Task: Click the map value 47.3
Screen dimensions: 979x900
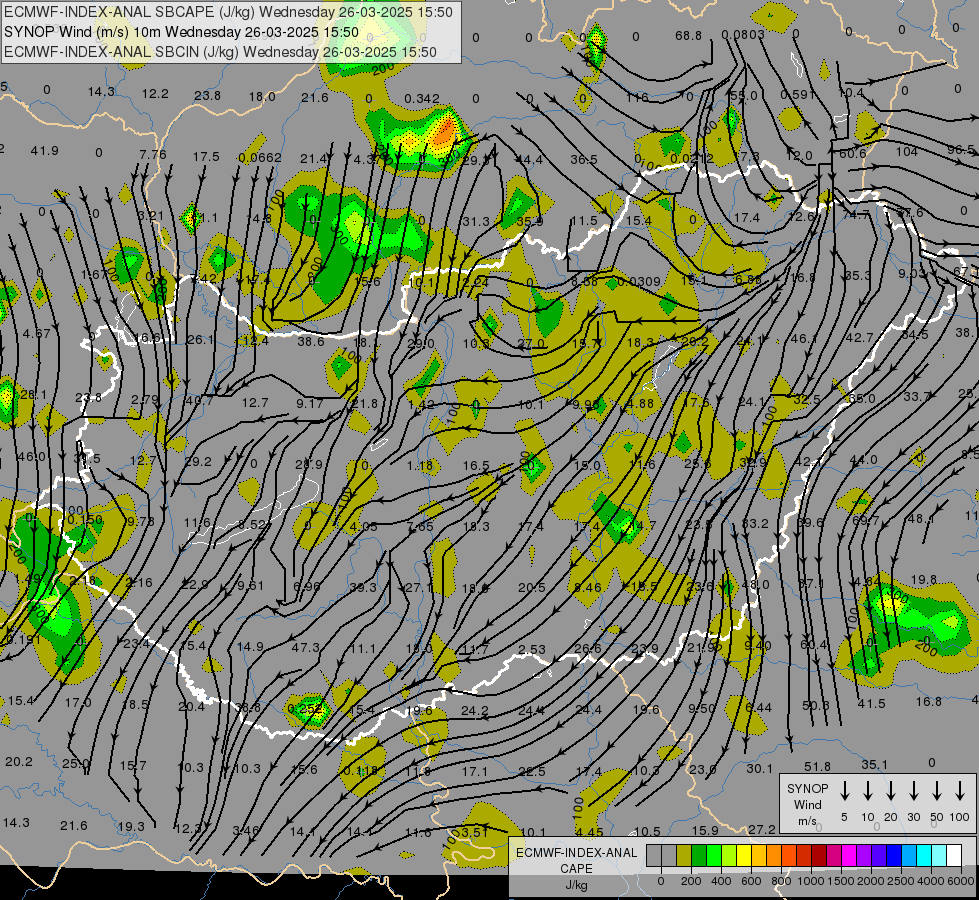Action: pos(305,648)
